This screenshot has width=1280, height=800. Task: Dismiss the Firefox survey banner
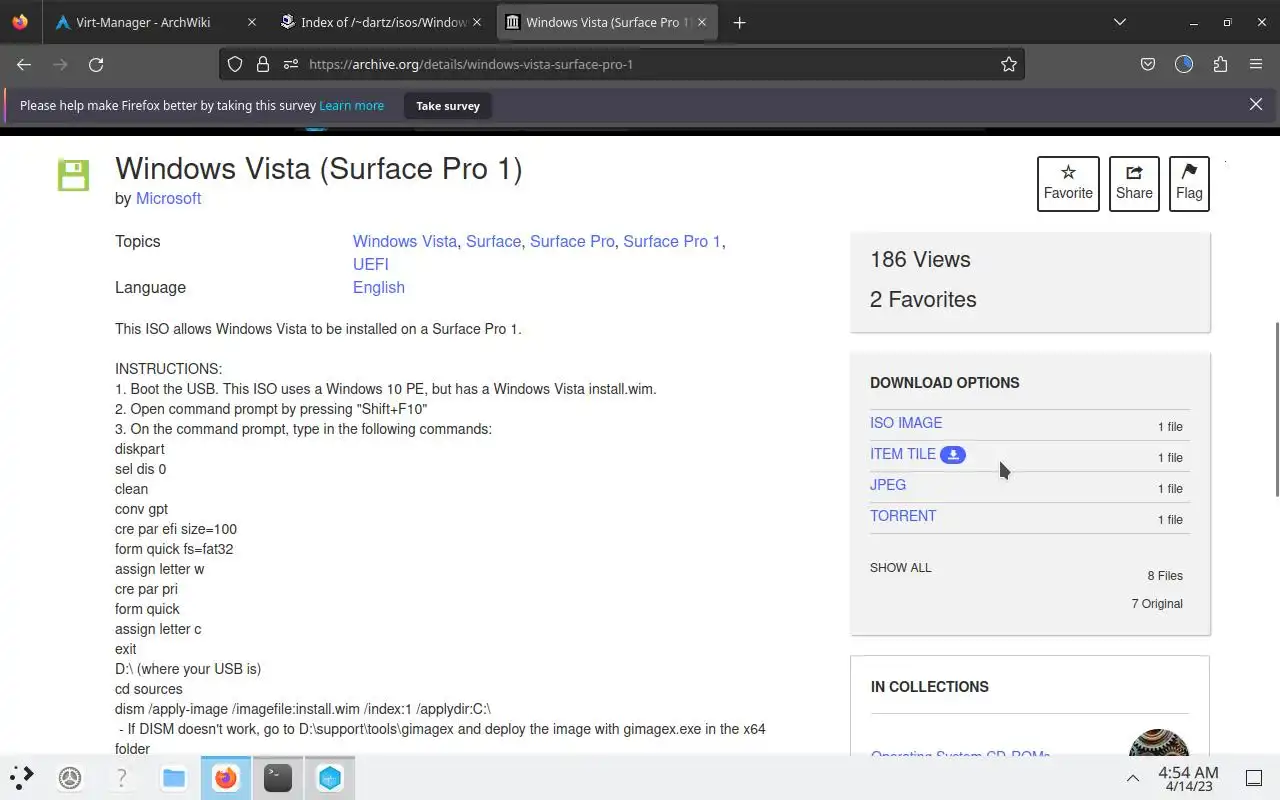[1256, 104]
